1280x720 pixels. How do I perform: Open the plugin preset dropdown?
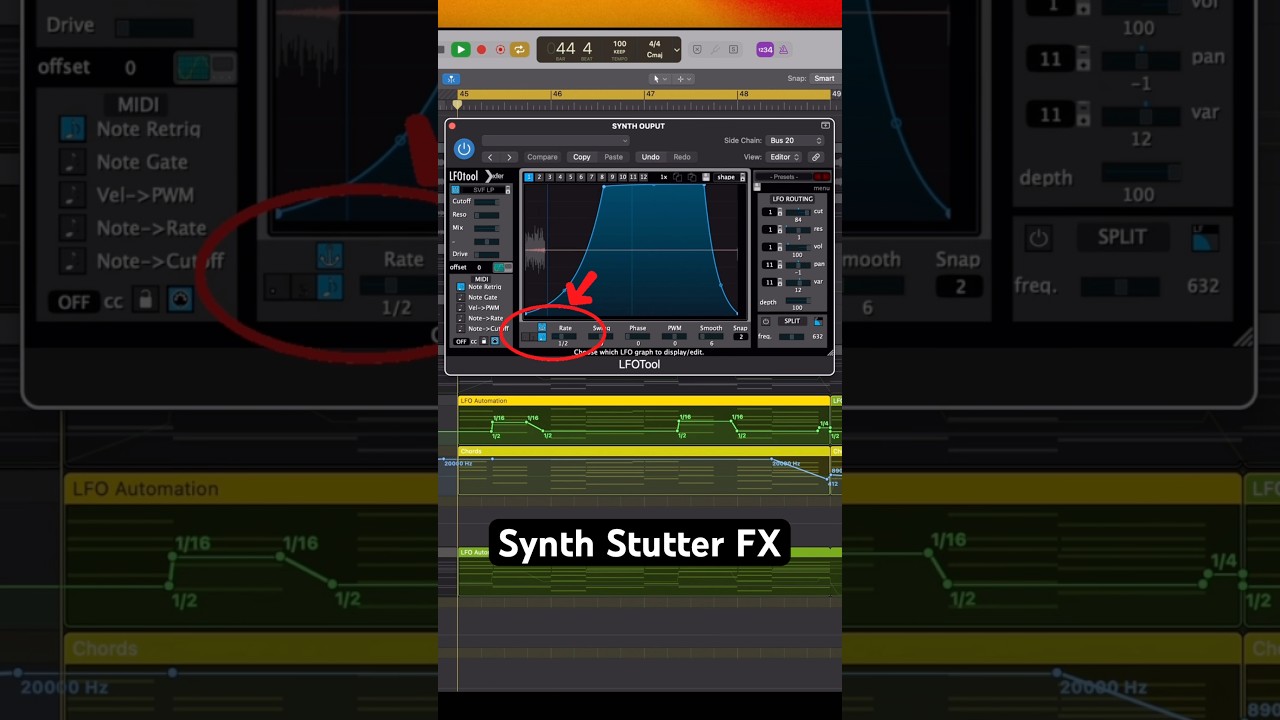[x=555, y=141]
